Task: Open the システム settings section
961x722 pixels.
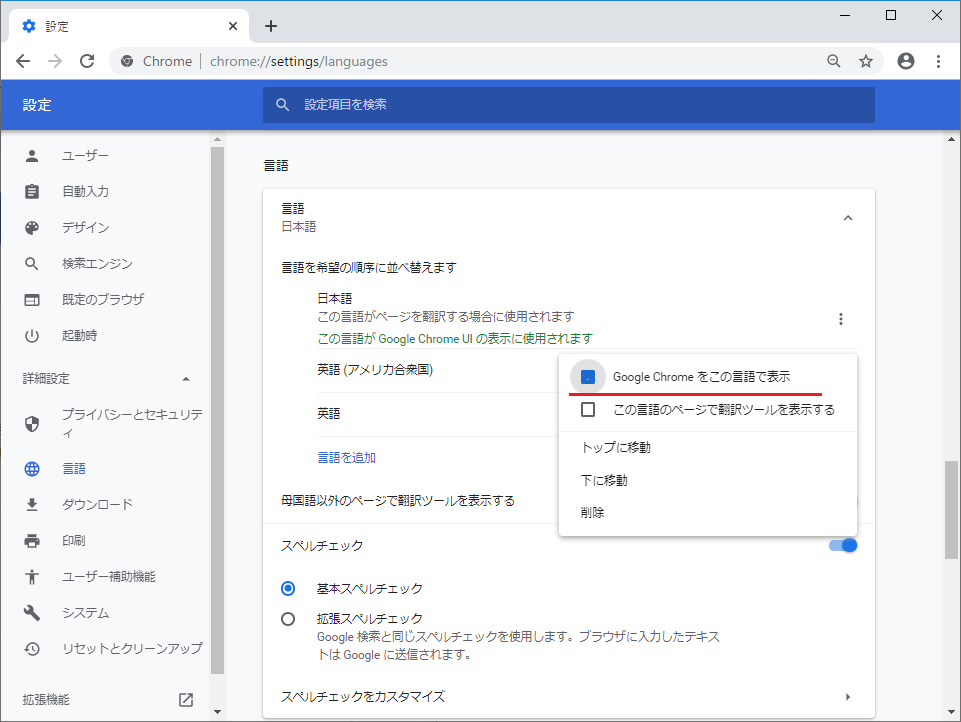Action: point(86,613)
